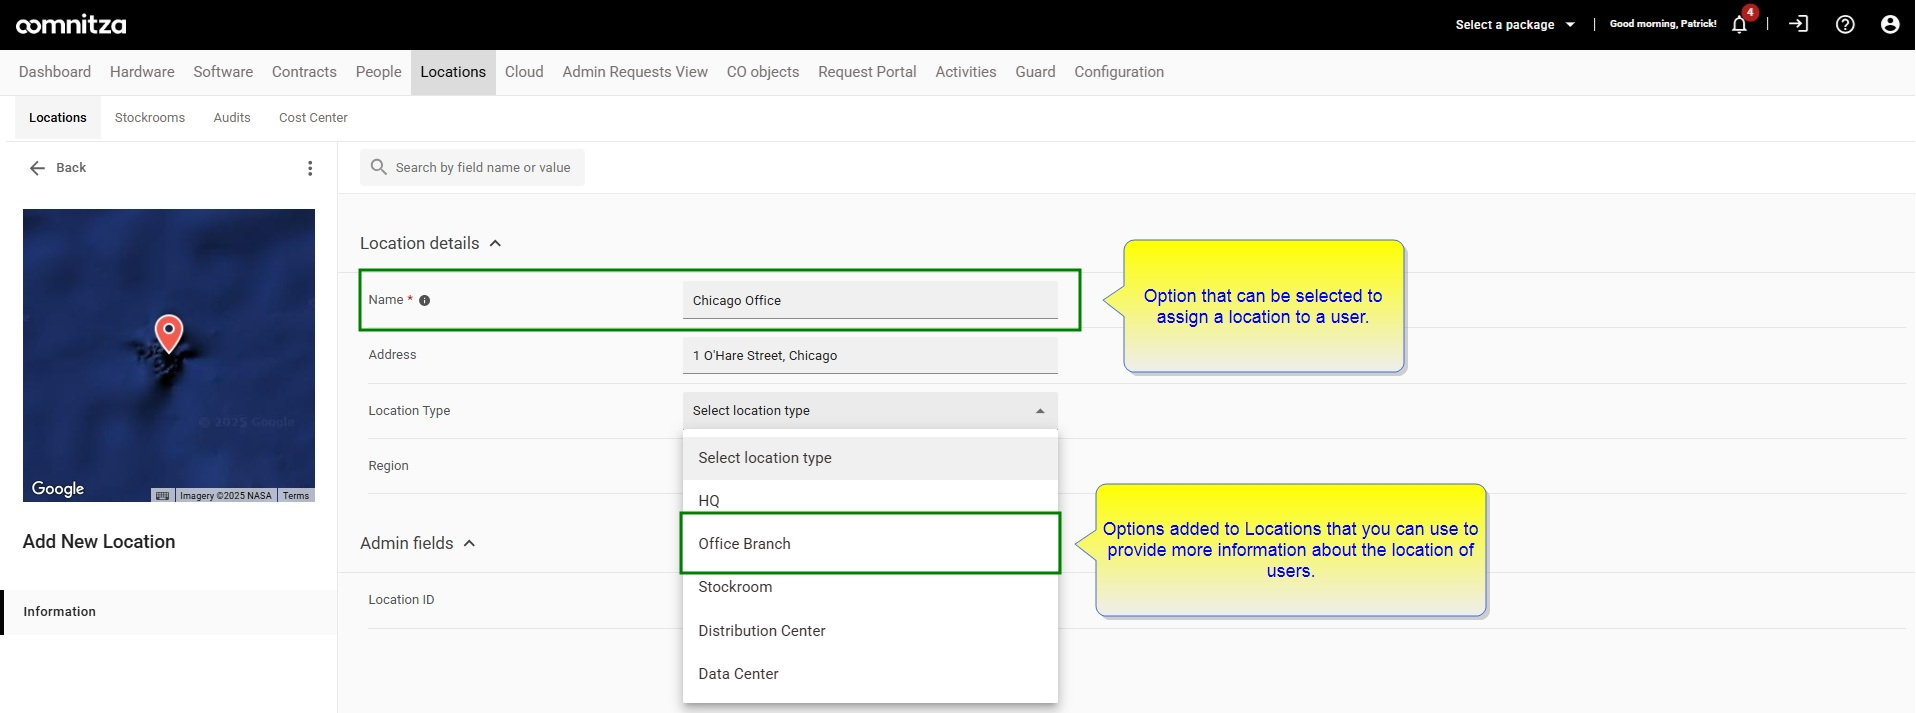Collapse the Admin fields section

coord(469,543)
